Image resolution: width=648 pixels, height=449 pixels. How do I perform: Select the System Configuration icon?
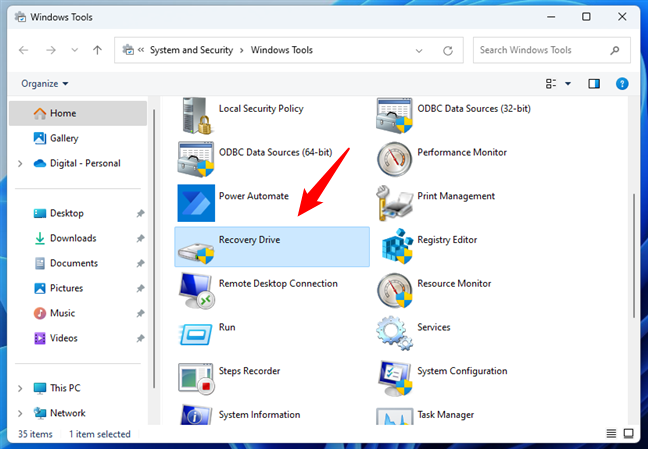coord(395,378)
